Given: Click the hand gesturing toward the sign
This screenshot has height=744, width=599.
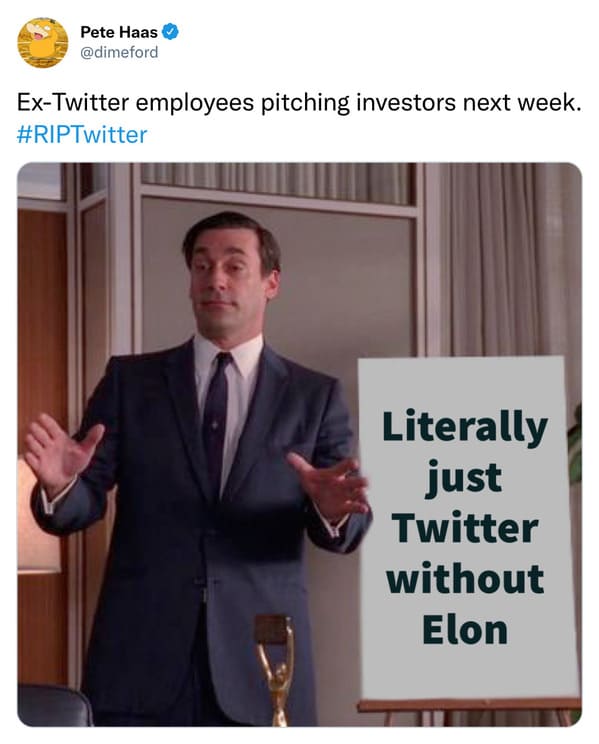Looking at the screenshot, I should pyautogui.click(x=328, y=484).
